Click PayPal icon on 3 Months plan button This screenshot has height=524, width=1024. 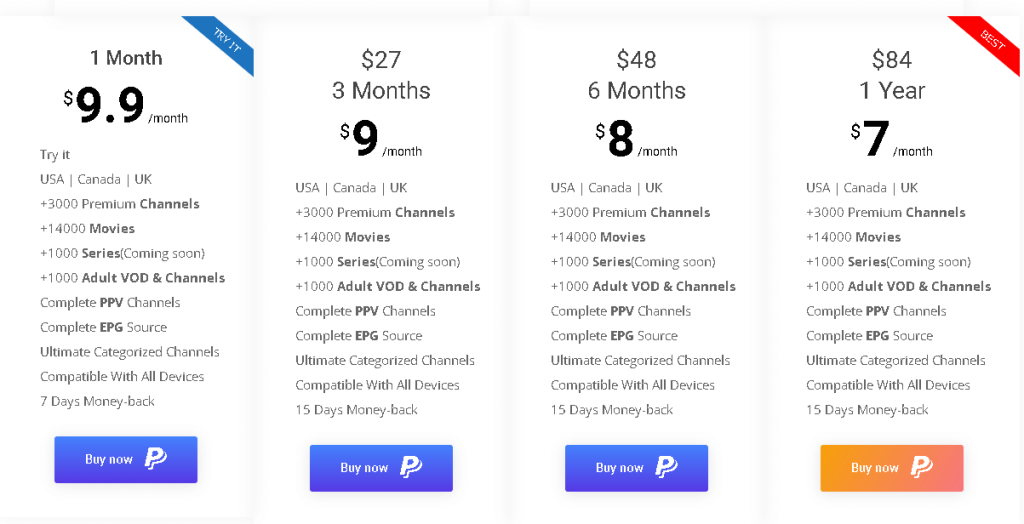(411, 467)
